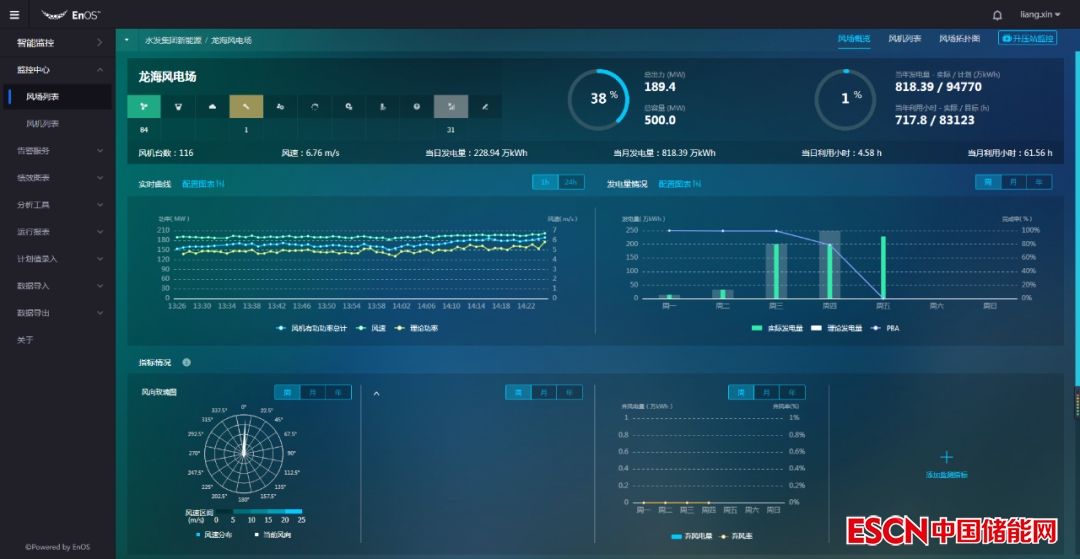Switch real-time curve to 24h range
Screen dimensions: 1080x559
(x=571, y=182)
